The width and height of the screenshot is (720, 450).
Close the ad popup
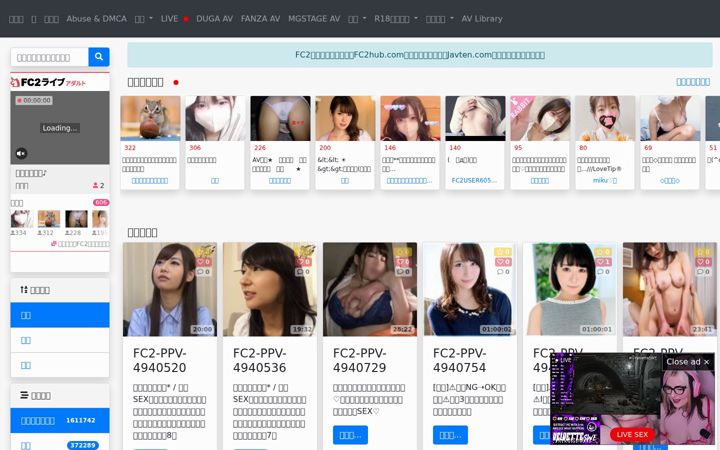click(x=688, y=362)
